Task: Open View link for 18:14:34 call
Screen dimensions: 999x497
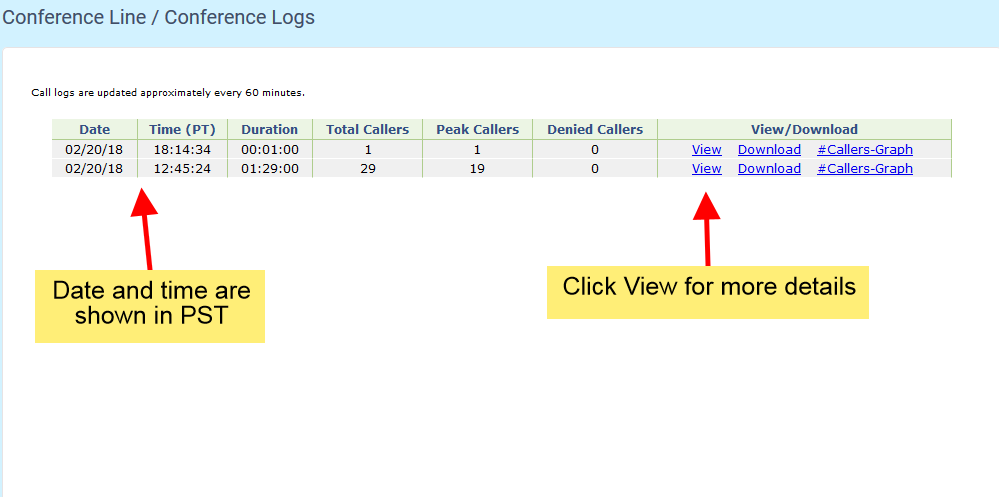Action: tap(707, 150)
